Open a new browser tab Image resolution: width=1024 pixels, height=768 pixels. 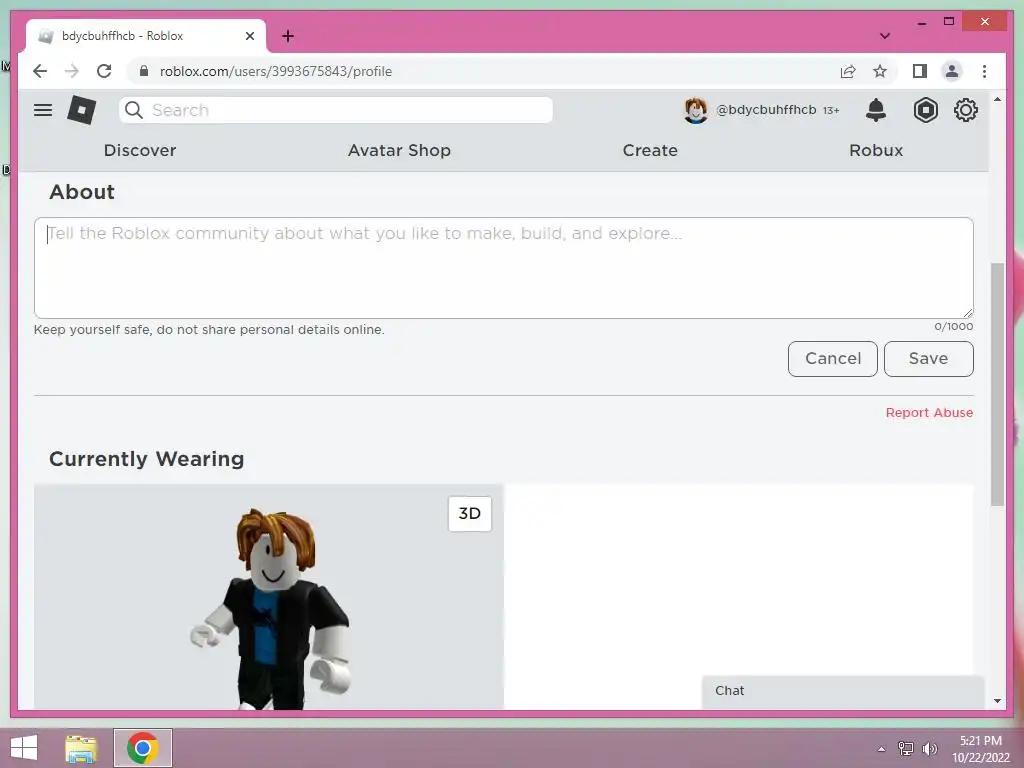click(x=287, y=36)
